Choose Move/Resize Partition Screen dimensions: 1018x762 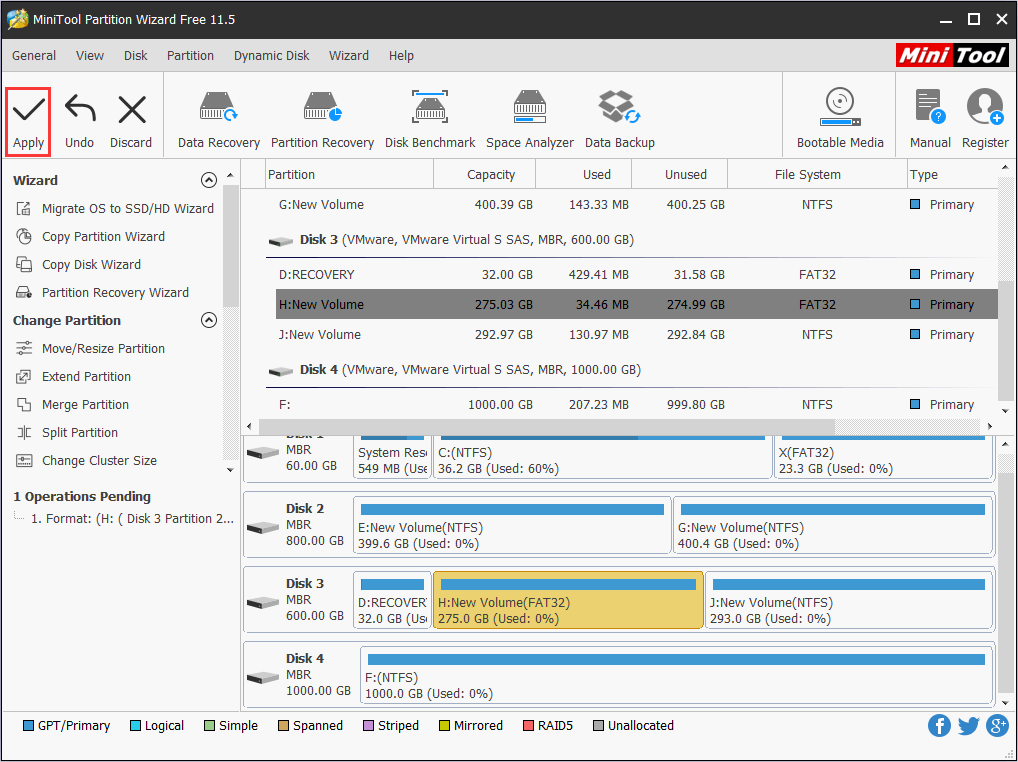pos(90,349)
